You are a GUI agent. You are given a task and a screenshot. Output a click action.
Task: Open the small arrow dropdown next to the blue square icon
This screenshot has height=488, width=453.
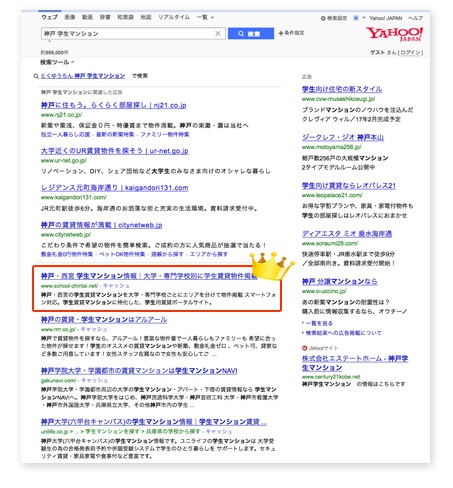pyautogui.click(x=364, y=18)
